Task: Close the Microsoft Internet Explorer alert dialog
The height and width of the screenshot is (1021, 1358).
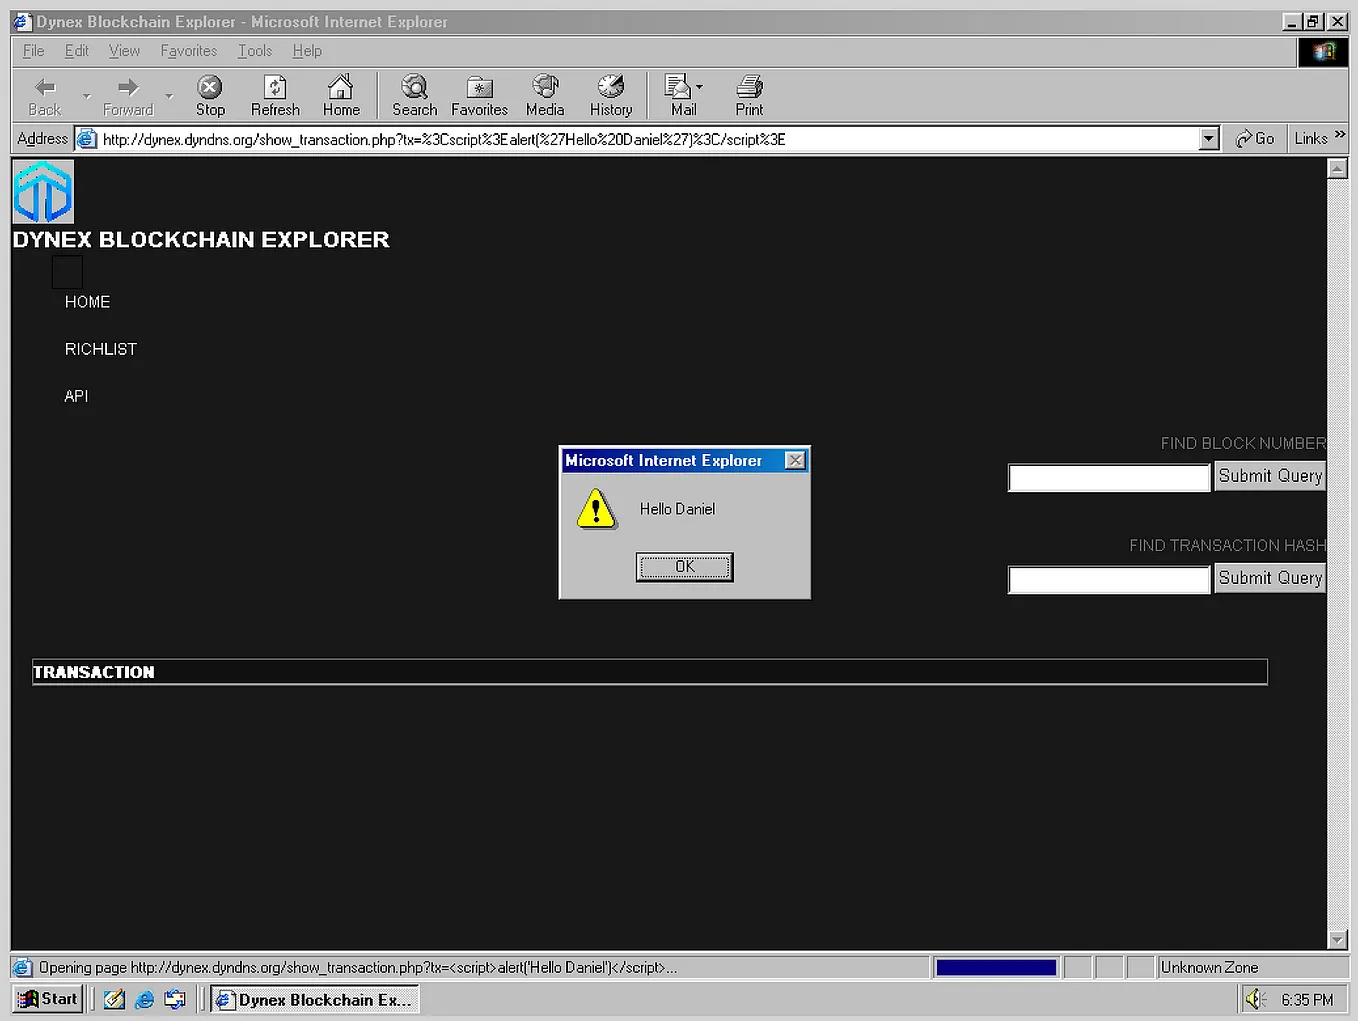Action: (x=795, y=460)
